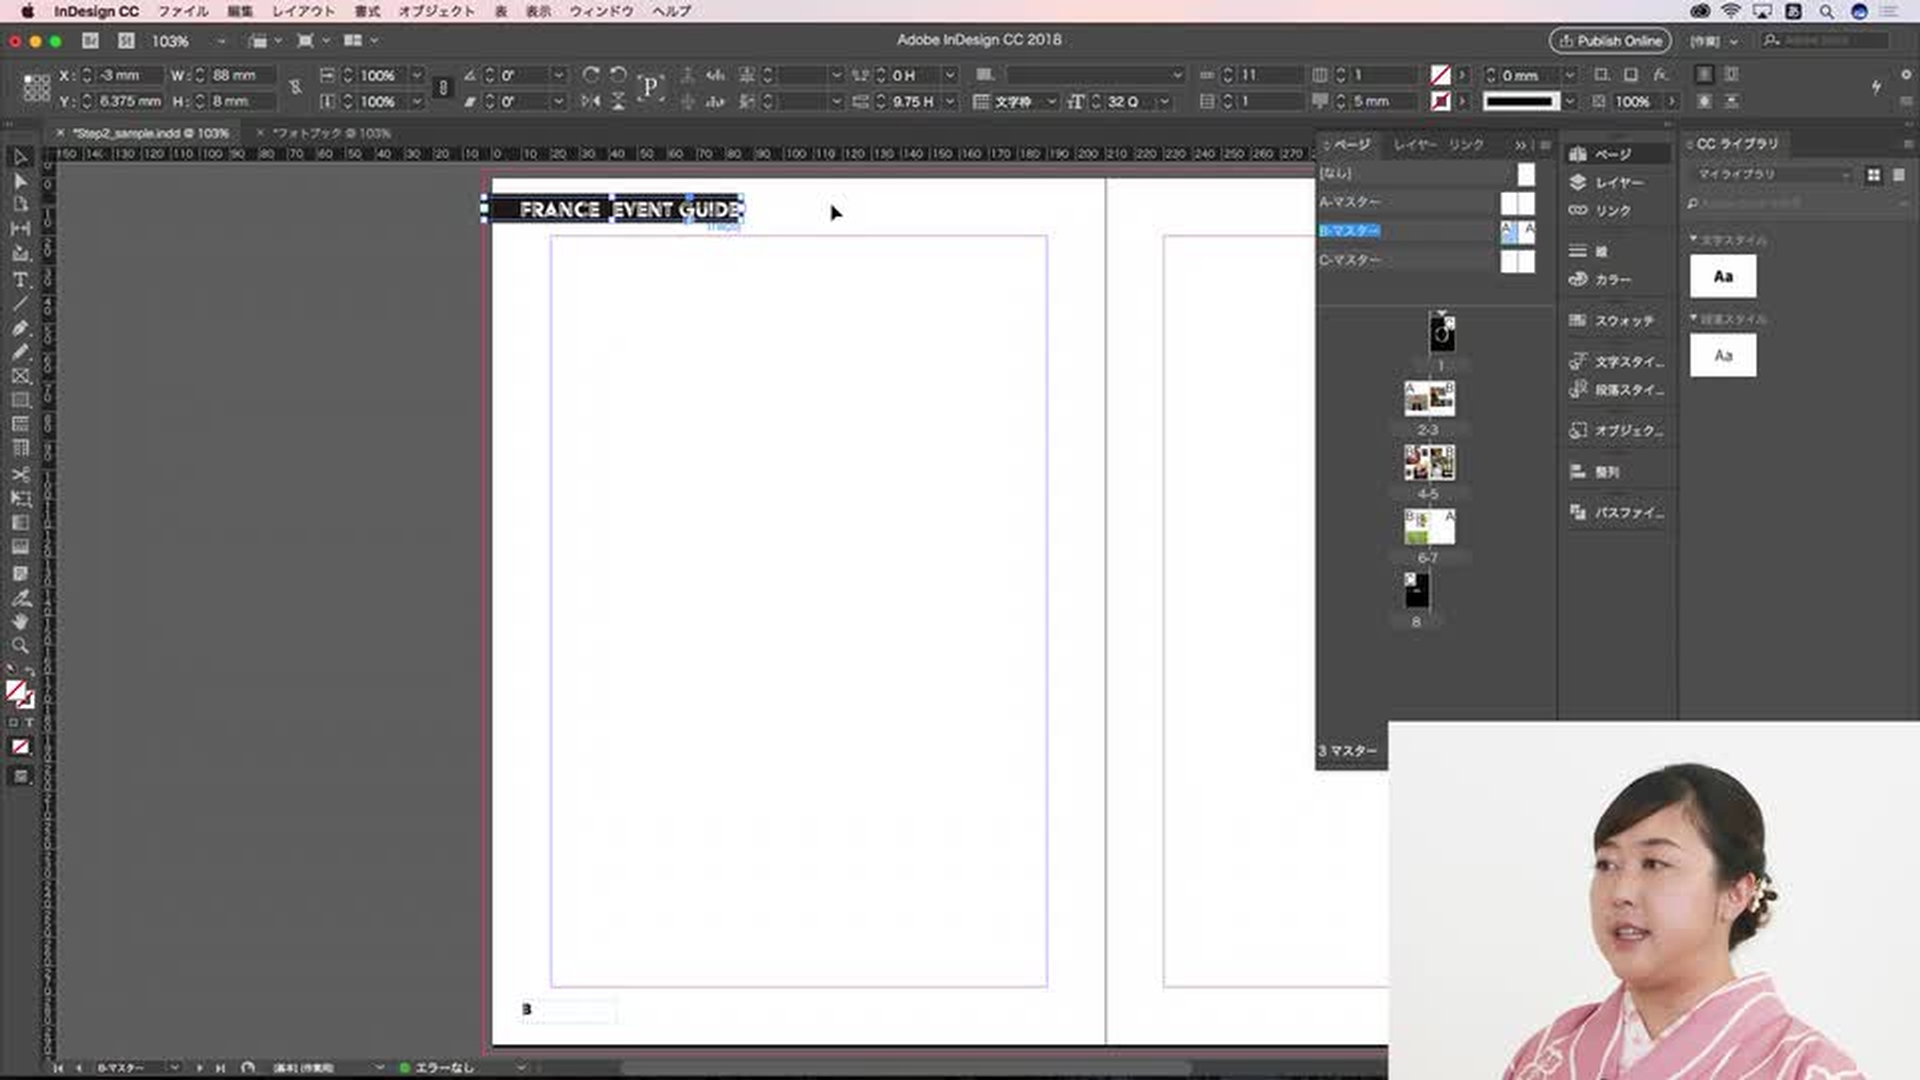Screen dimensions: 1920x1080
Task: Open the Pathfinder panel icon
Action: point(1616,512)
